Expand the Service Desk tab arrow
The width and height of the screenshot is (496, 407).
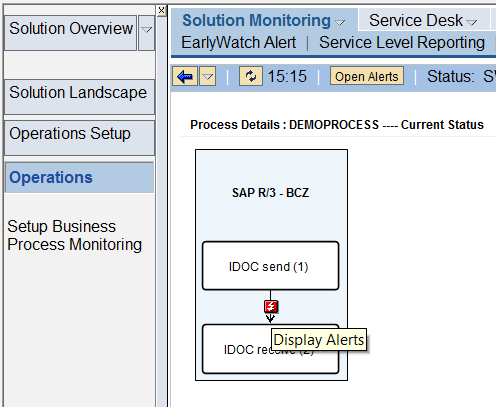tap(472, 23)
